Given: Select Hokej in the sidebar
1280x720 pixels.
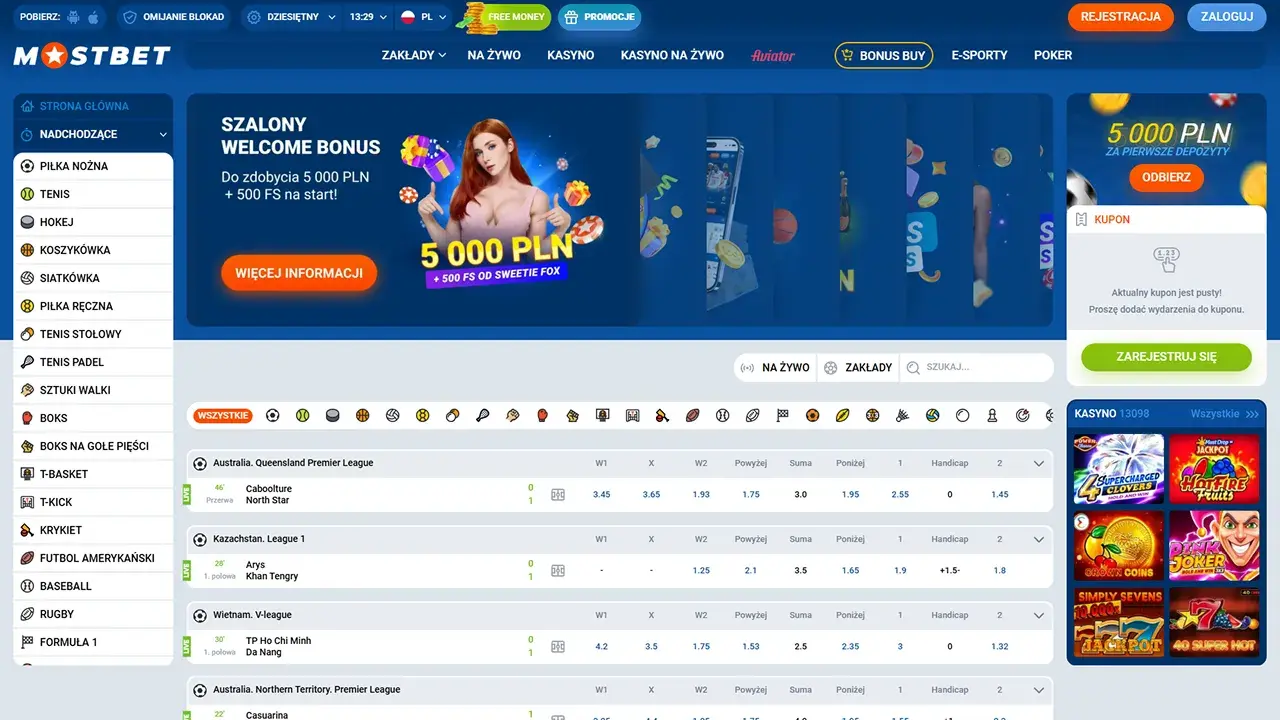Looking at the screenshot, I should point(93,222).
